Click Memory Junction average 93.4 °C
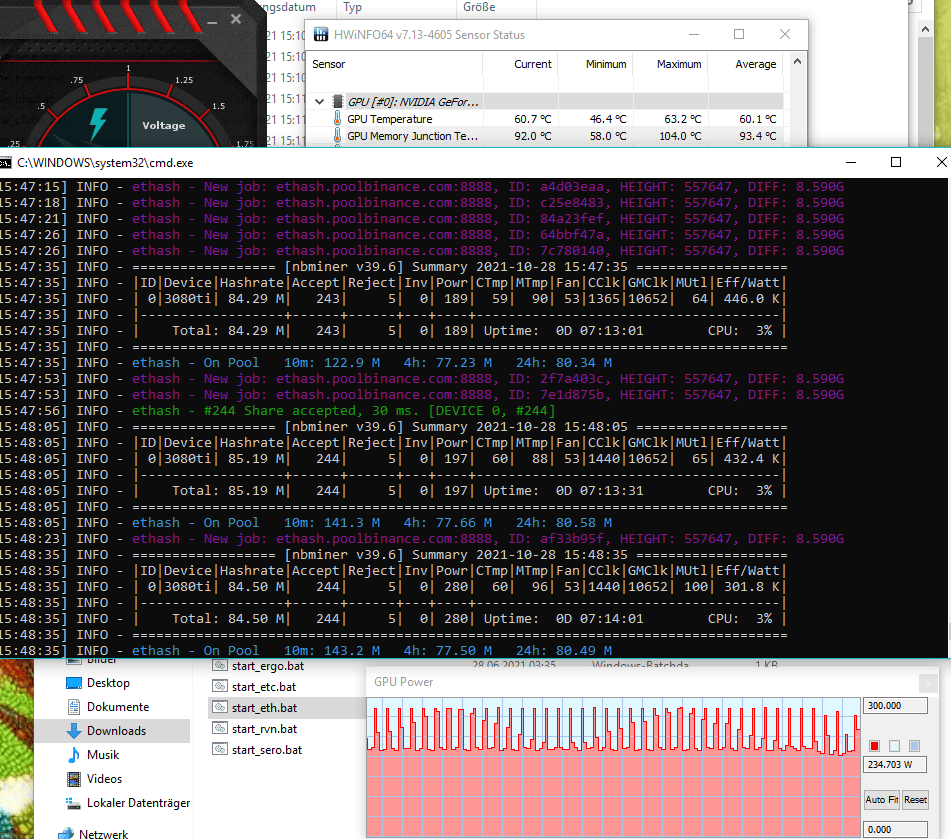 tap(758, 136)
